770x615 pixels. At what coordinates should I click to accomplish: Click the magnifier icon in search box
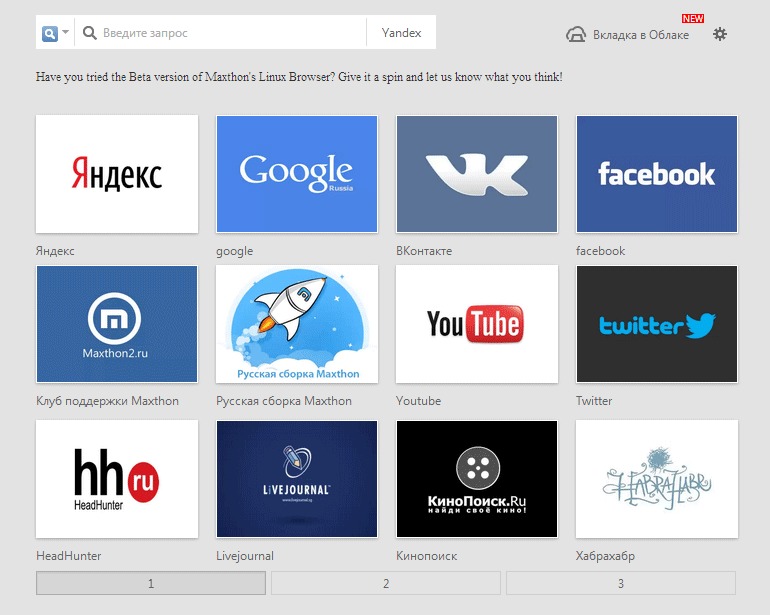[89, 33]
